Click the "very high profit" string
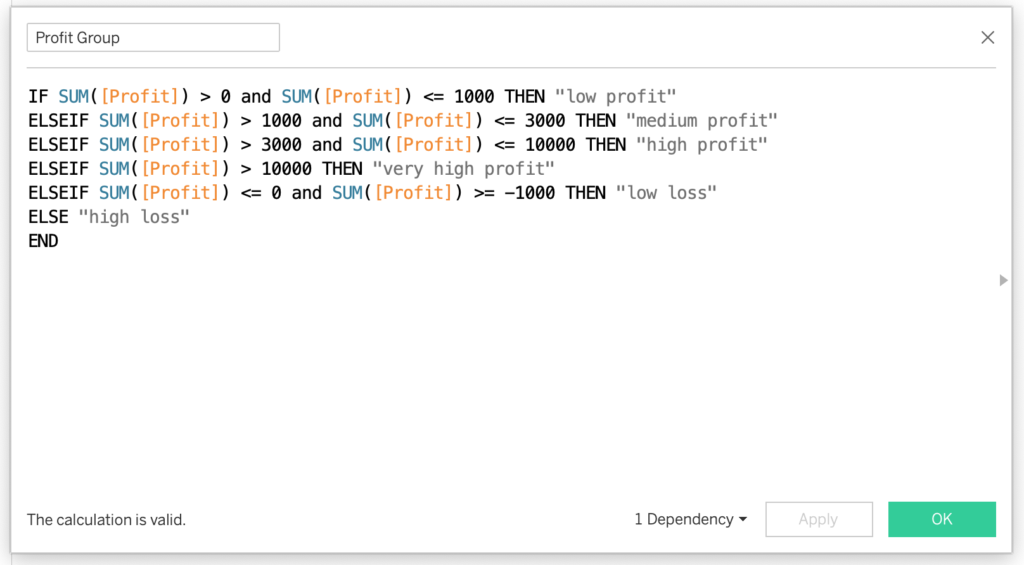This screenshot has height=565, width=1024. 463,169
